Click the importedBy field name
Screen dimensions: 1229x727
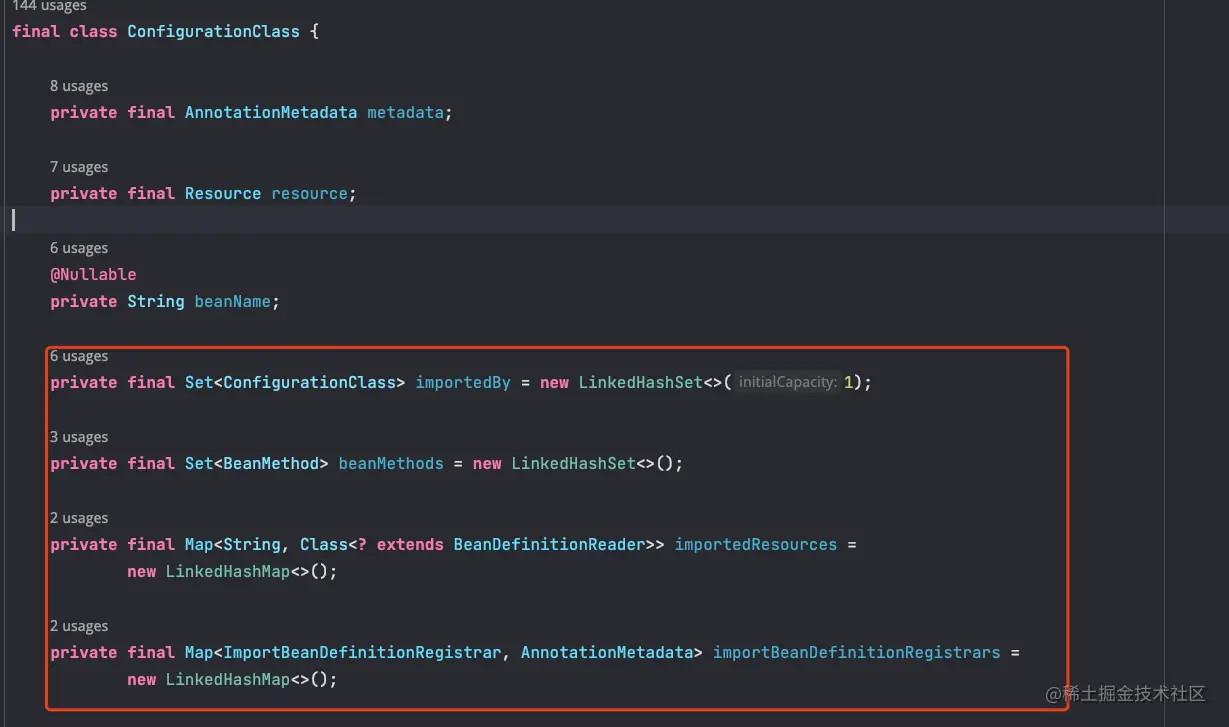(463, 382)
